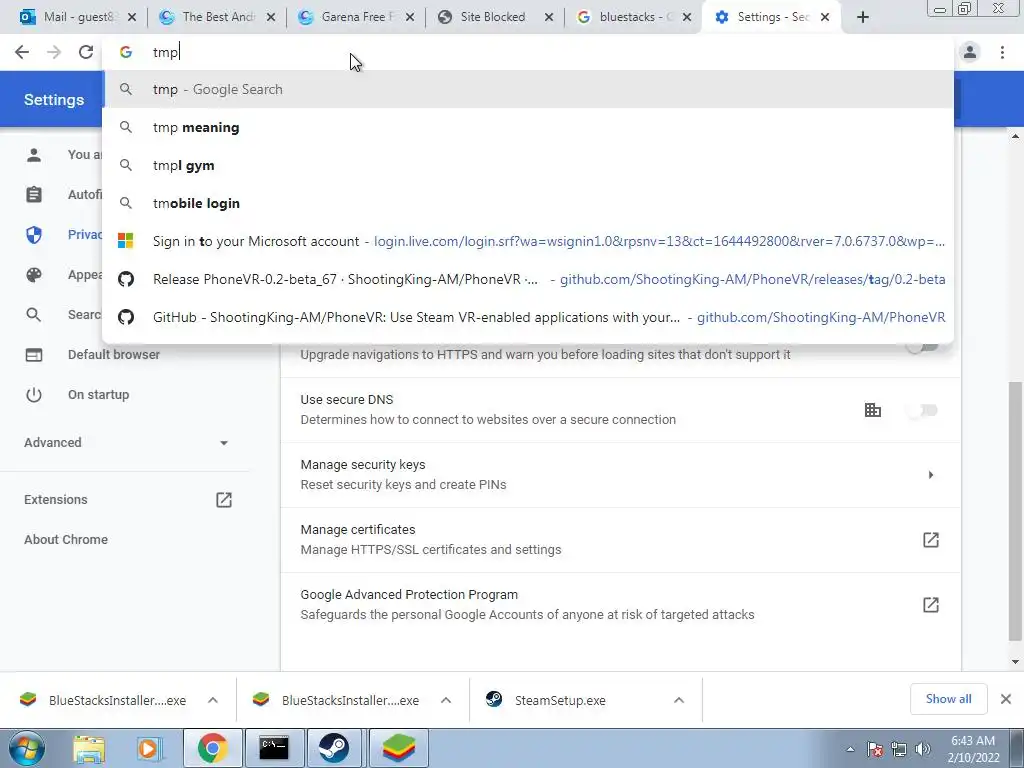
Task: Click the Default browser window icon
Action: [x=34, y=355]
